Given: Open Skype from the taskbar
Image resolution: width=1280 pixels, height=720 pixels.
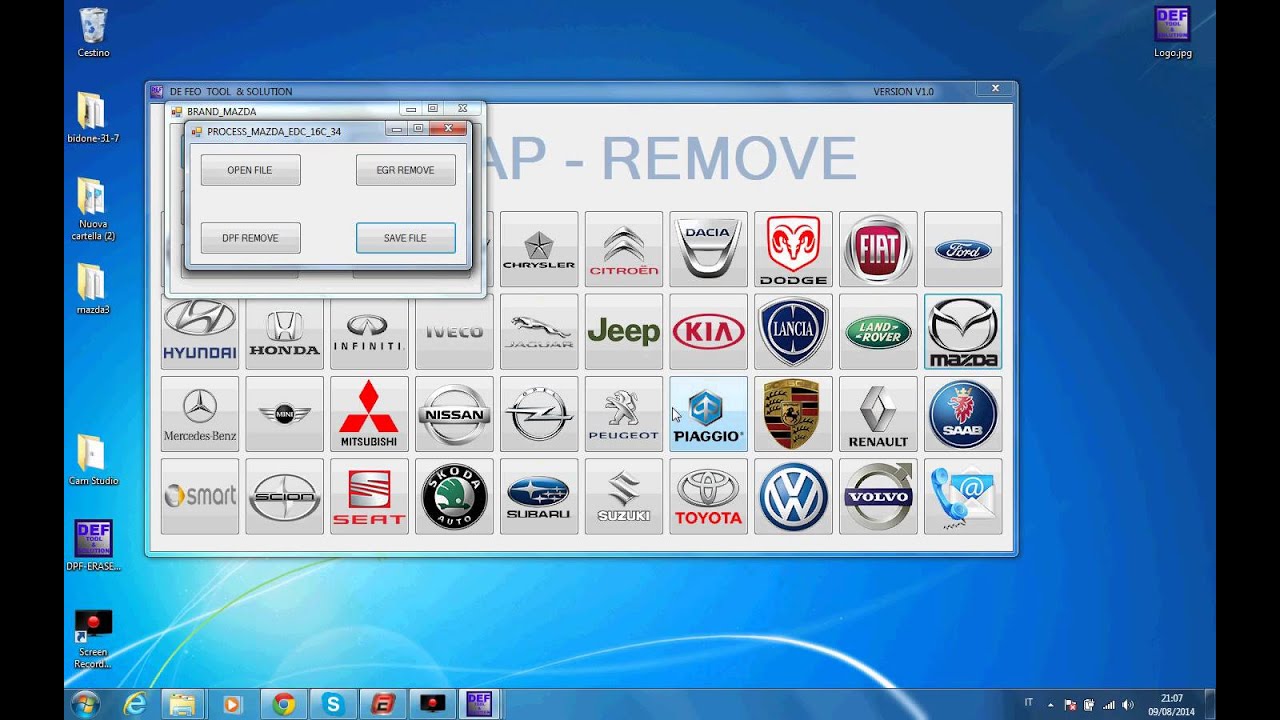Looking at the screenshot, I should 332,704.
